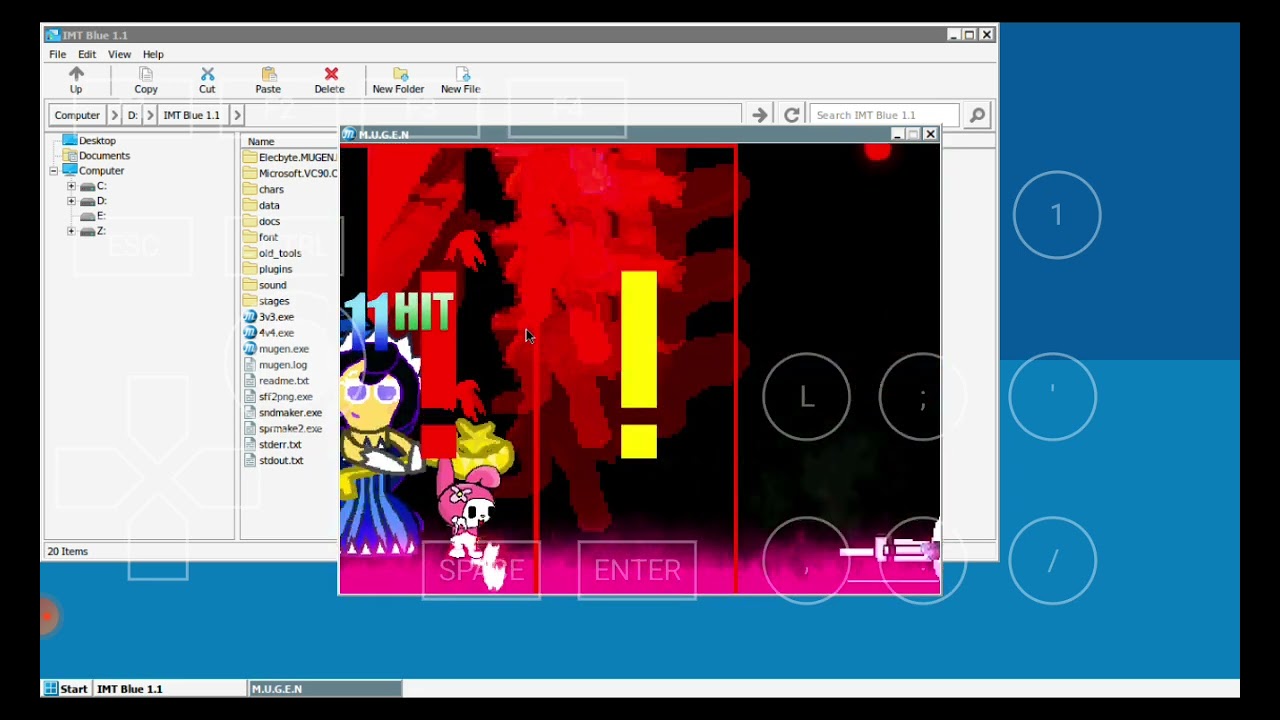Image resolution: width=1280 pixels, height=720 pixels.
Task: Cut selection using scissors icon
Action: pos(207,80)
